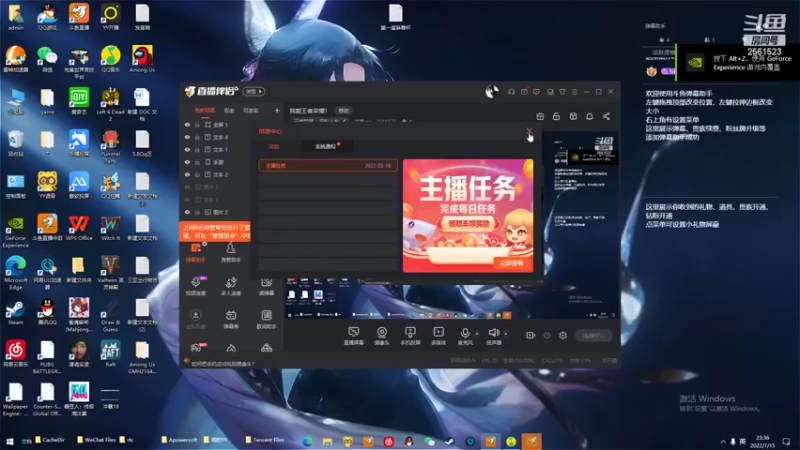Screen dimensions: 800x450
Task: Open the 房管助手 tool
Action: [231, 253]
